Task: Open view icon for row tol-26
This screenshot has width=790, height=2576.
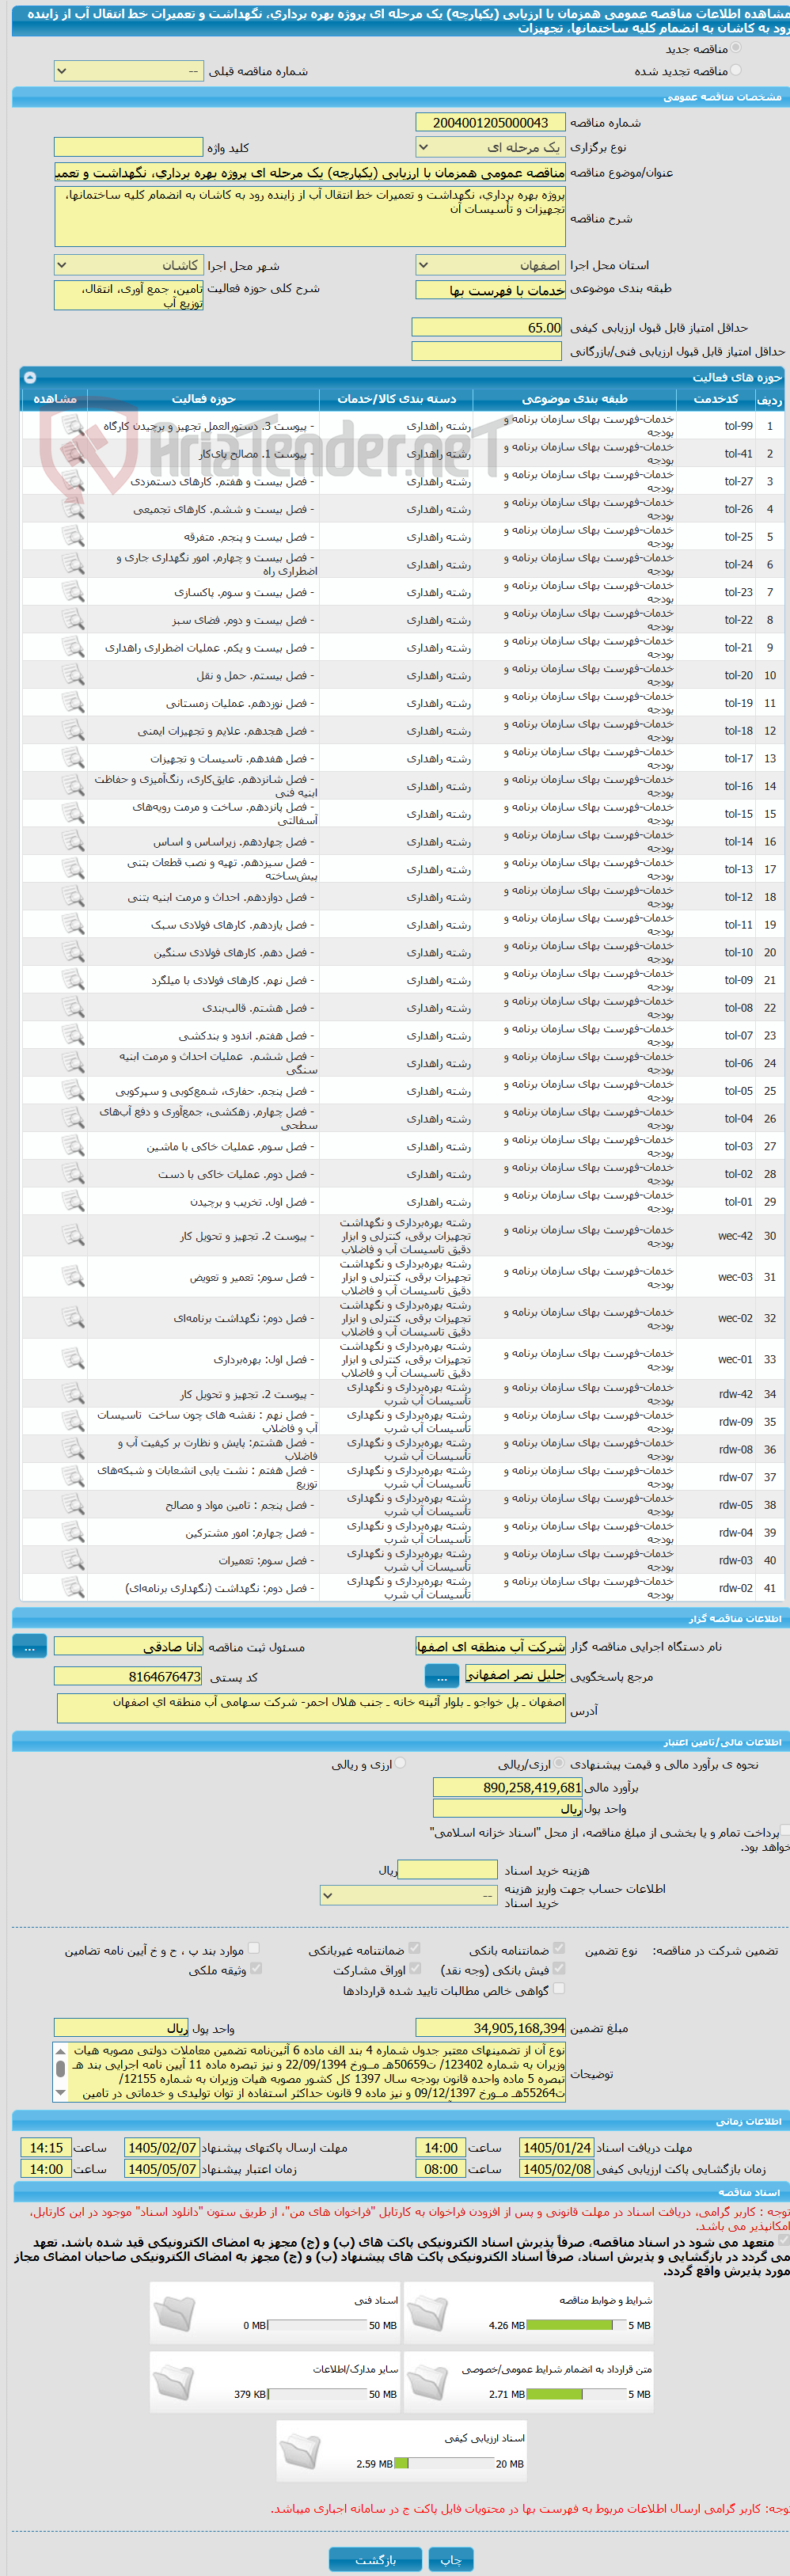Action: 72,509
